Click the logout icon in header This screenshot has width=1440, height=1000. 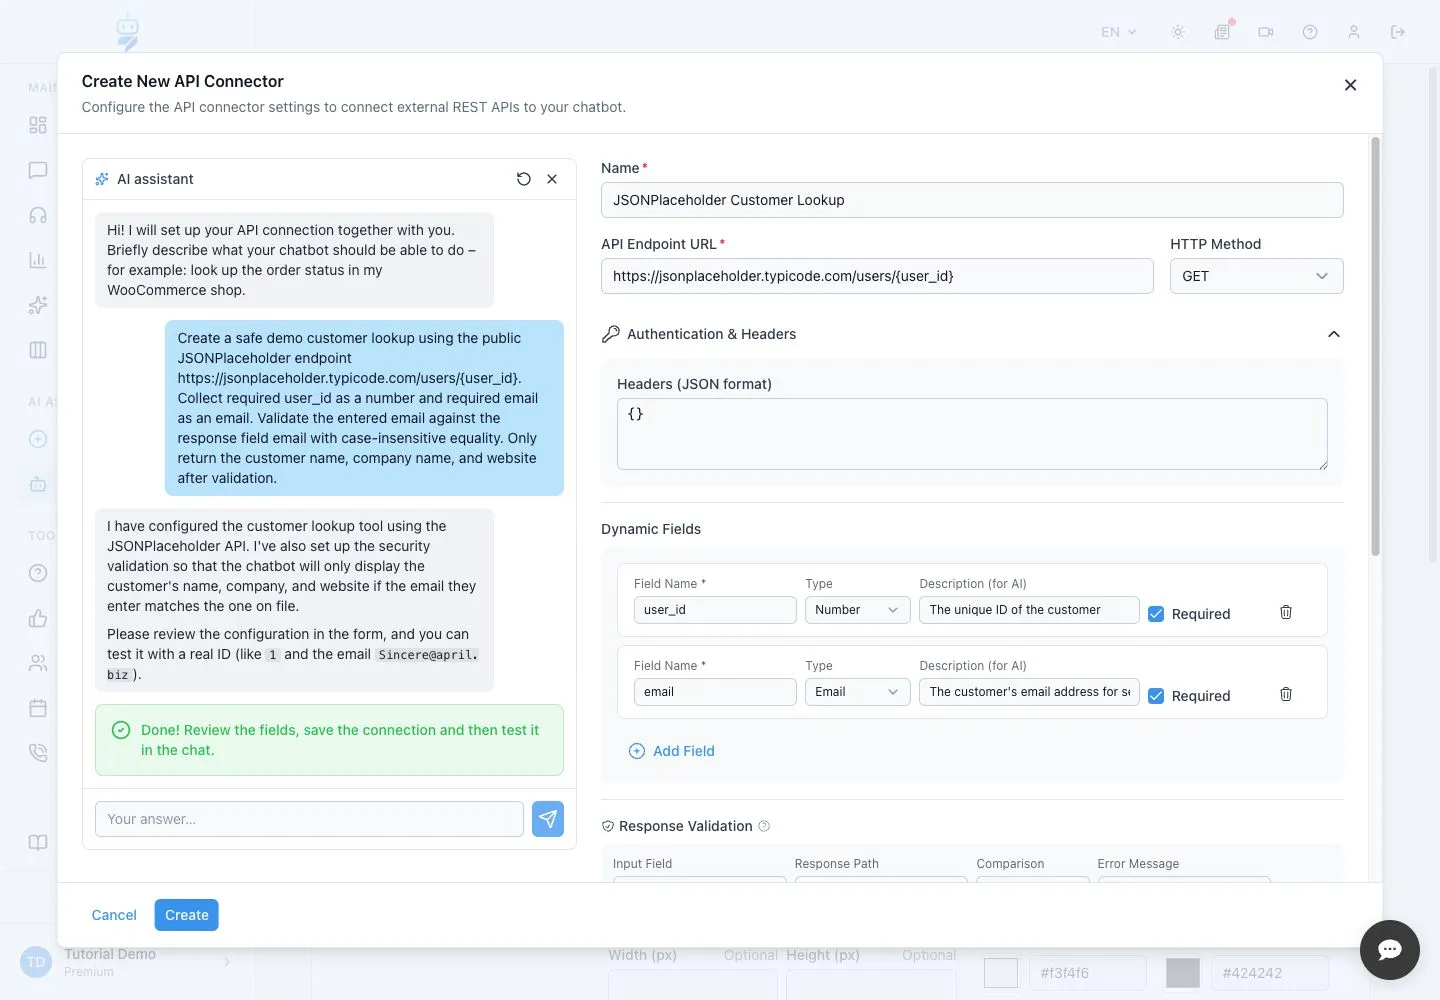tap(1398, 32)
